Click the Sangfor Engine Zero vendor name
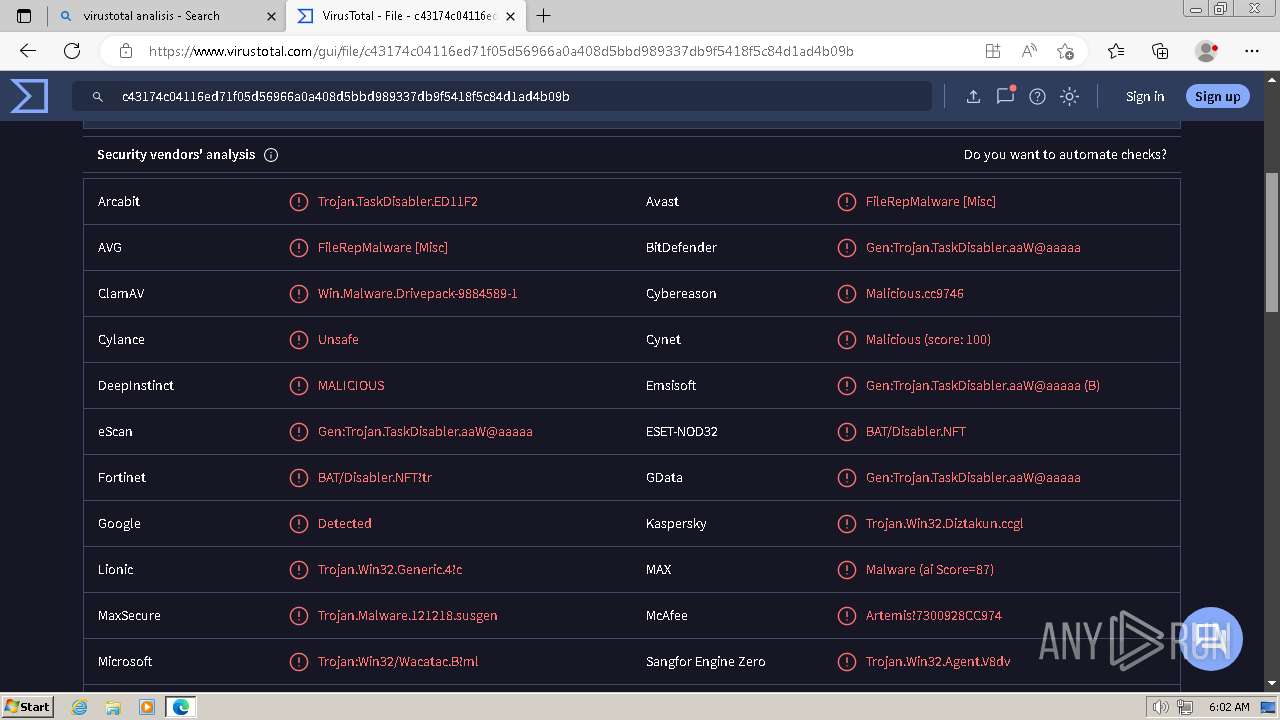The height and width of the screenshot is (720, 1280). point(706,662)
